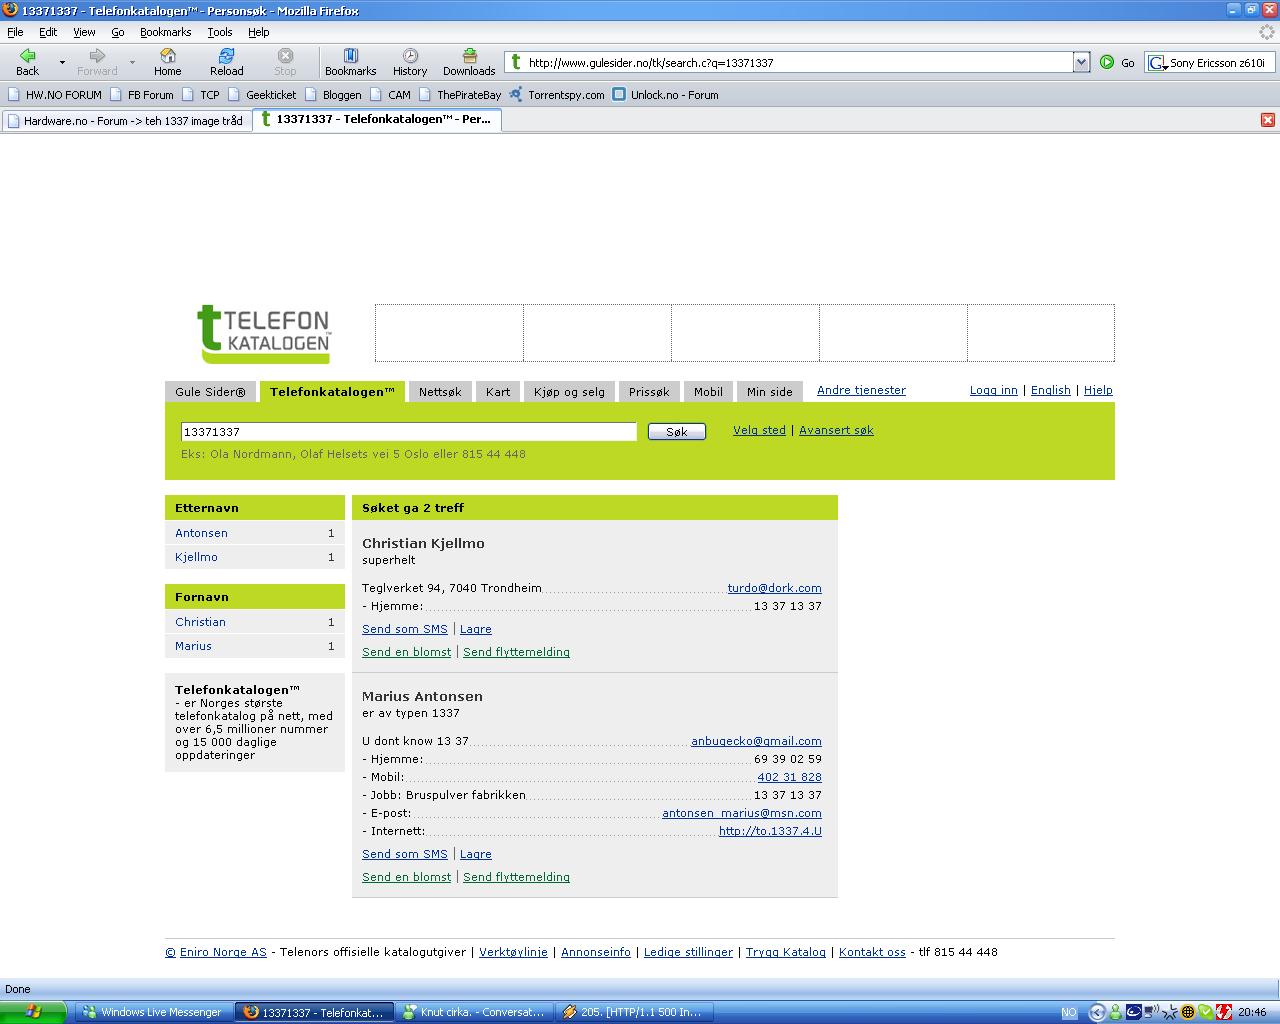Filter by surname Antonsen
1280x1024 pixels.
click(201, 533)
